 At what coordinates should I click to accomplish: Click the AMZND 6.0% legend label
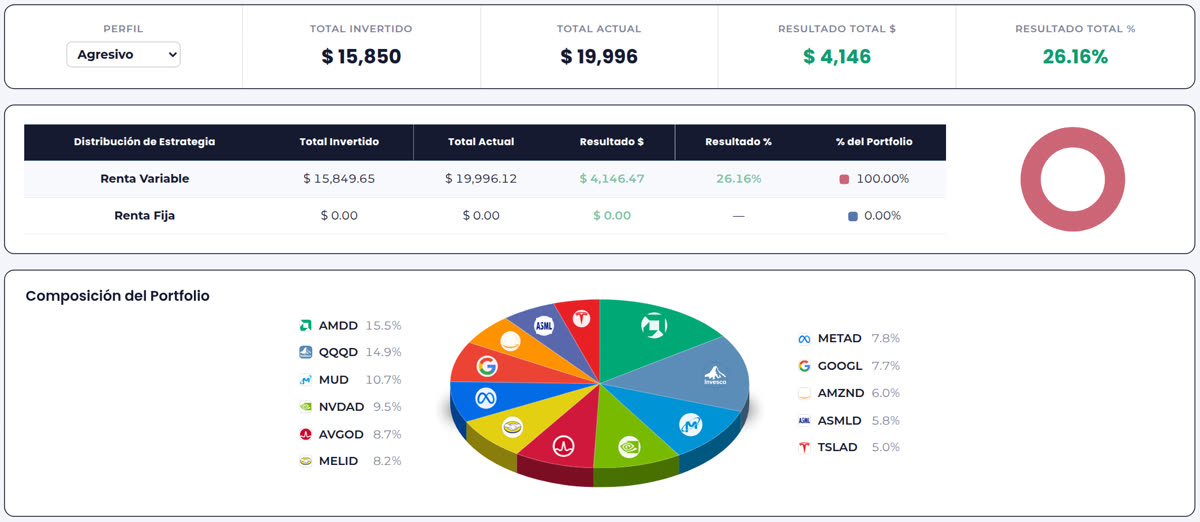click(x=859, y=393)
